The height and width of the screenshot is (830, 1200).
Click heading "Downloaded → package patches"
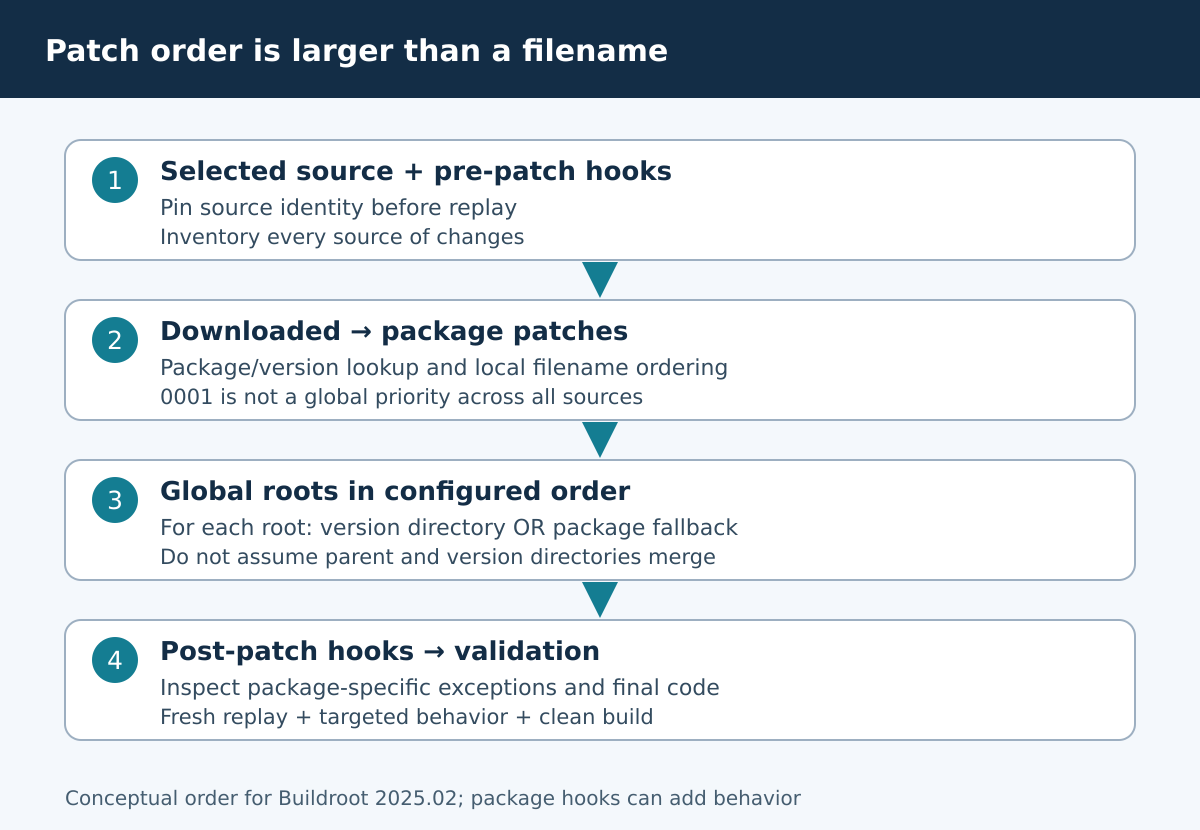pyautogui.click(x=394, y=332)
